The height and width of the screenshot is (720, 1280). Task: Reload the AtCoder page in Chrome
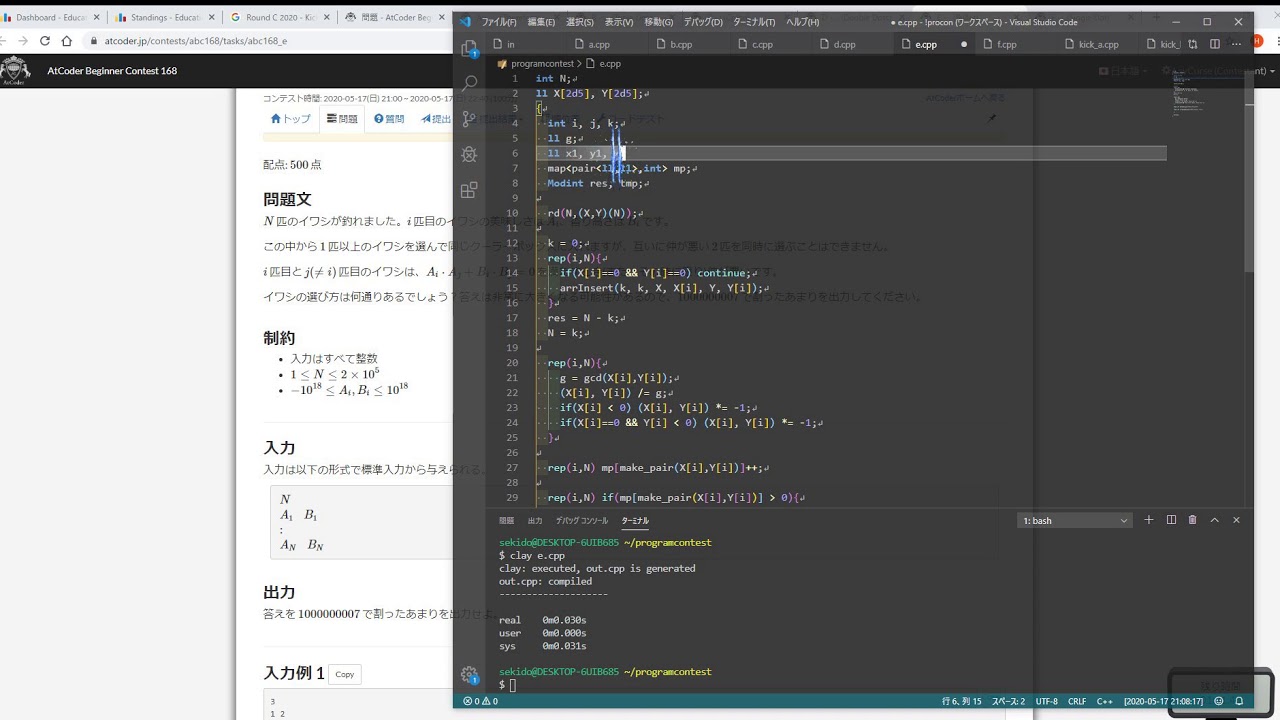pyautogui.click(x=45, y=41)
